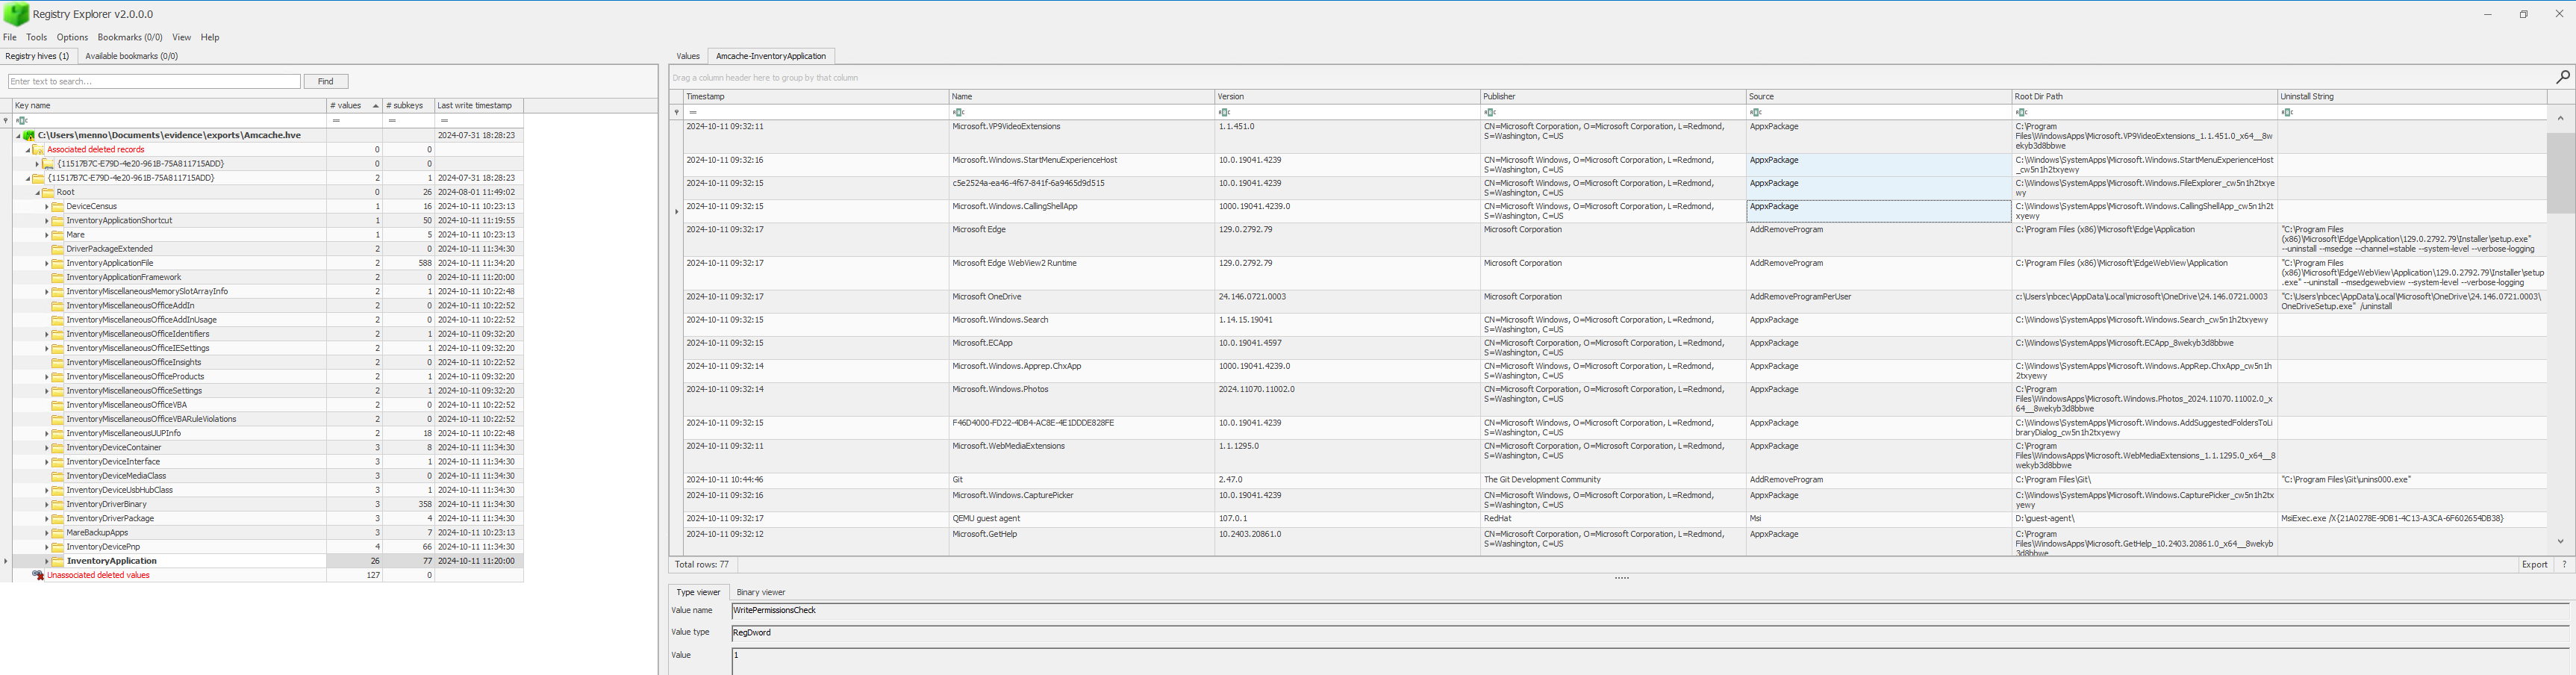
Task: Click the Registry Explorer app logo icon
Action: (x=16, y=14)
